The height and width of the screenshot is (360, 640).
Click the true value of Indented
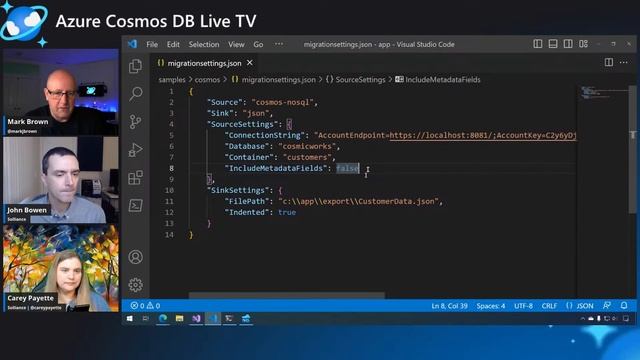(287, 212)
